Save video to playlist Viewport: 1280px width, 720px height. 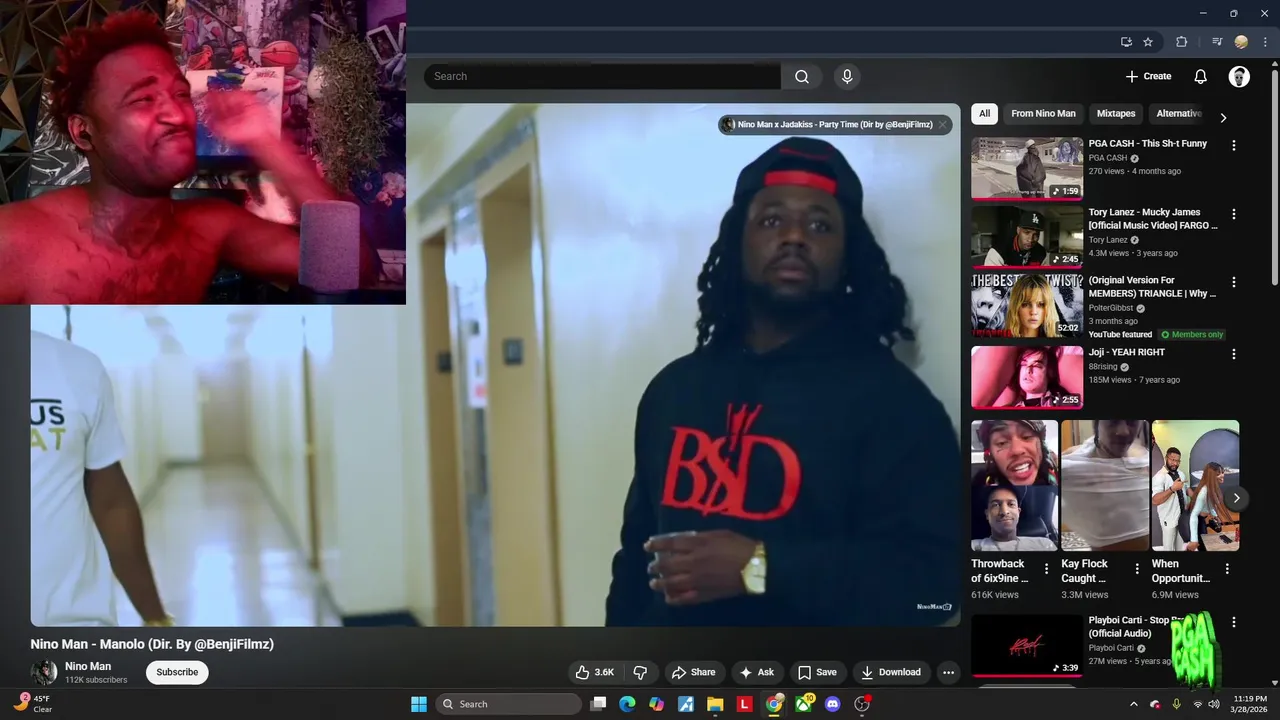pos(817,672)
